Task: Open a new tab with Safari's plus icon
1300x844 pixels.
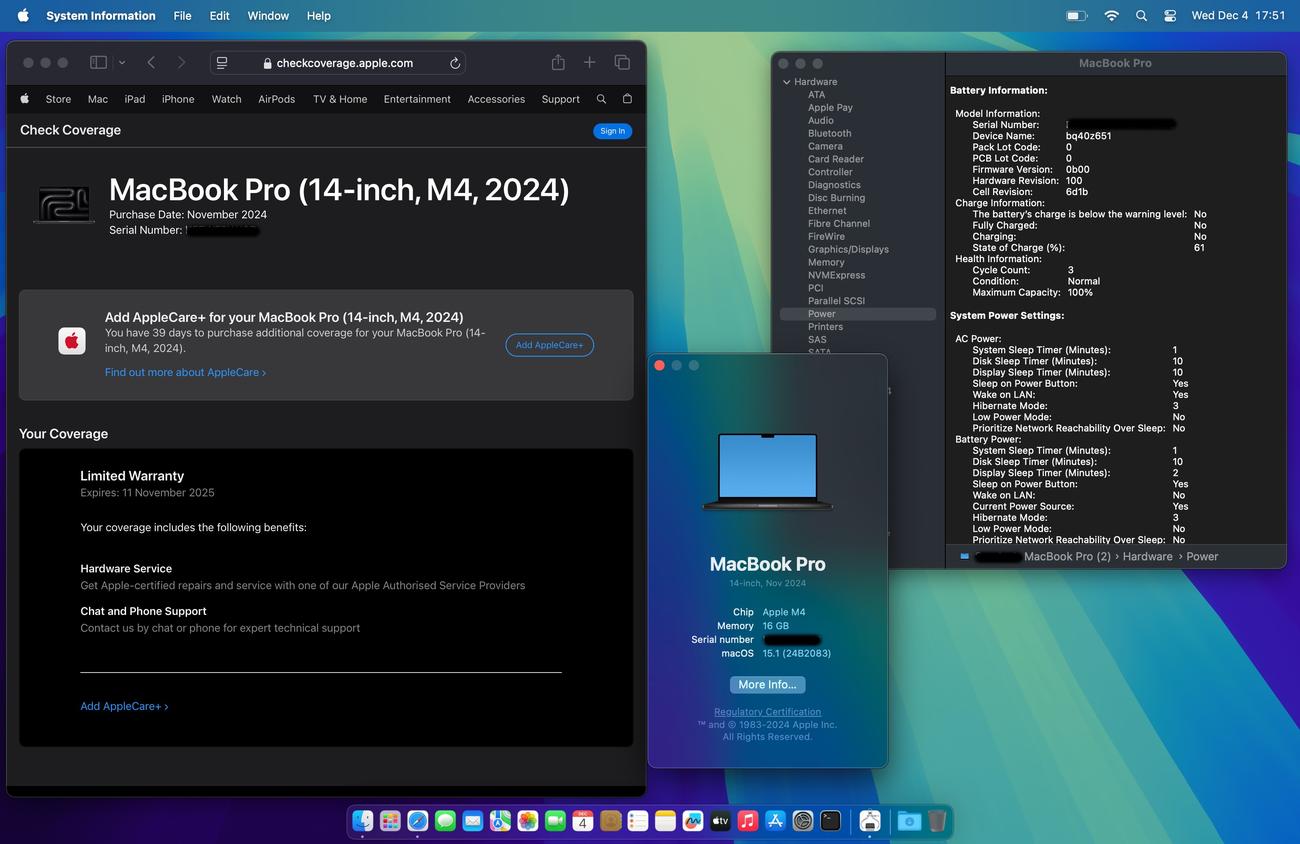Action: tap(590, 63)
